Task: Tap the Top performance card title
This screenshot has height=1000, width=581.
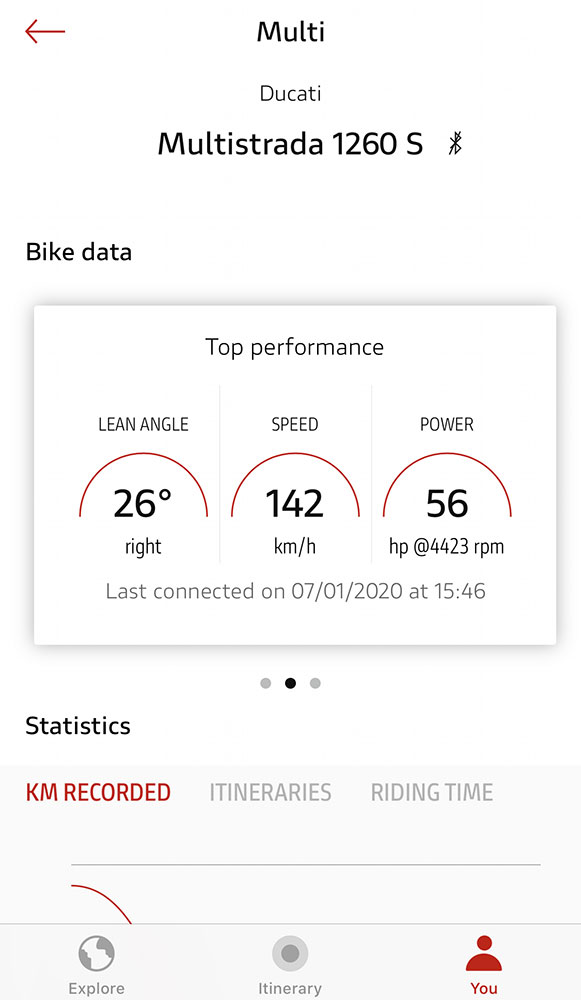Action: pos(295,348)
